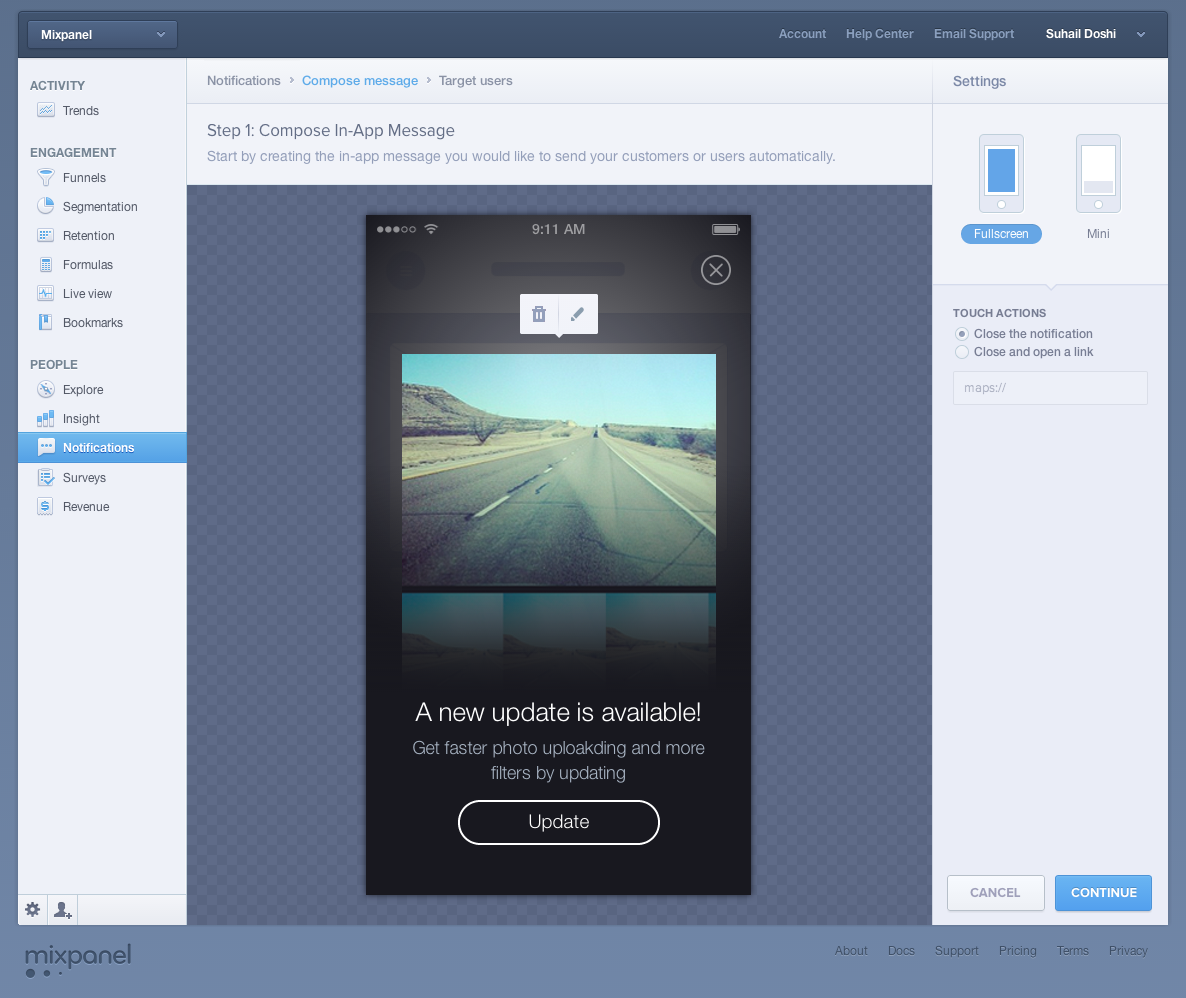Image resolution: width=1186 pixels, height=998 pixels.
Task: Click the Retention grid icon
Action: [46, 235]
